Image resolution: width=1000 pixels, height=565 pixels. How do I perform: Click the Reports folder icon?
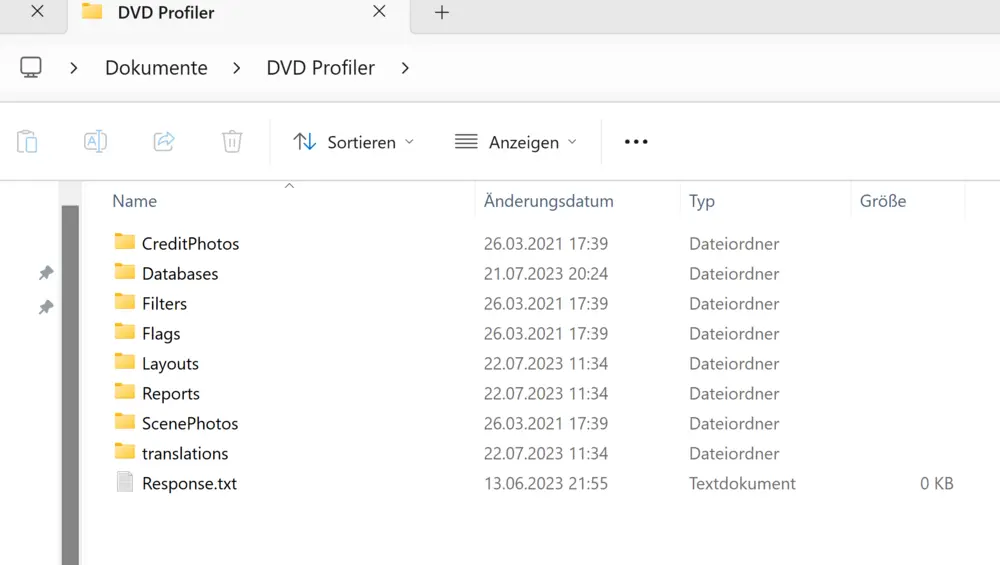pyautogui.click(x=125, y=392)
